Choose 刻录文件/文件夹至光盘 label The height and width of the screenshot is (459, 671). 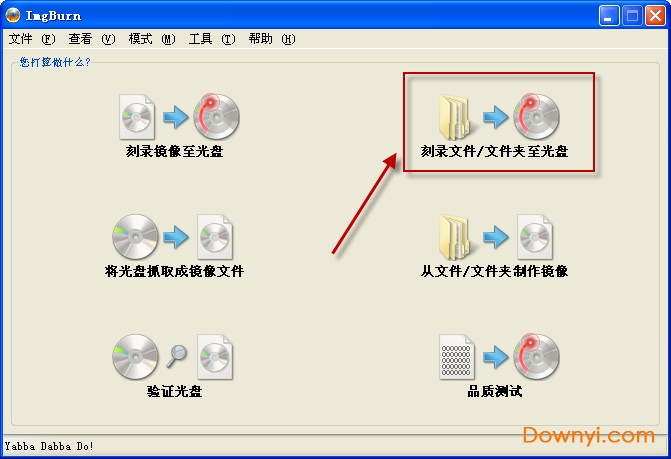pos(494,151)
